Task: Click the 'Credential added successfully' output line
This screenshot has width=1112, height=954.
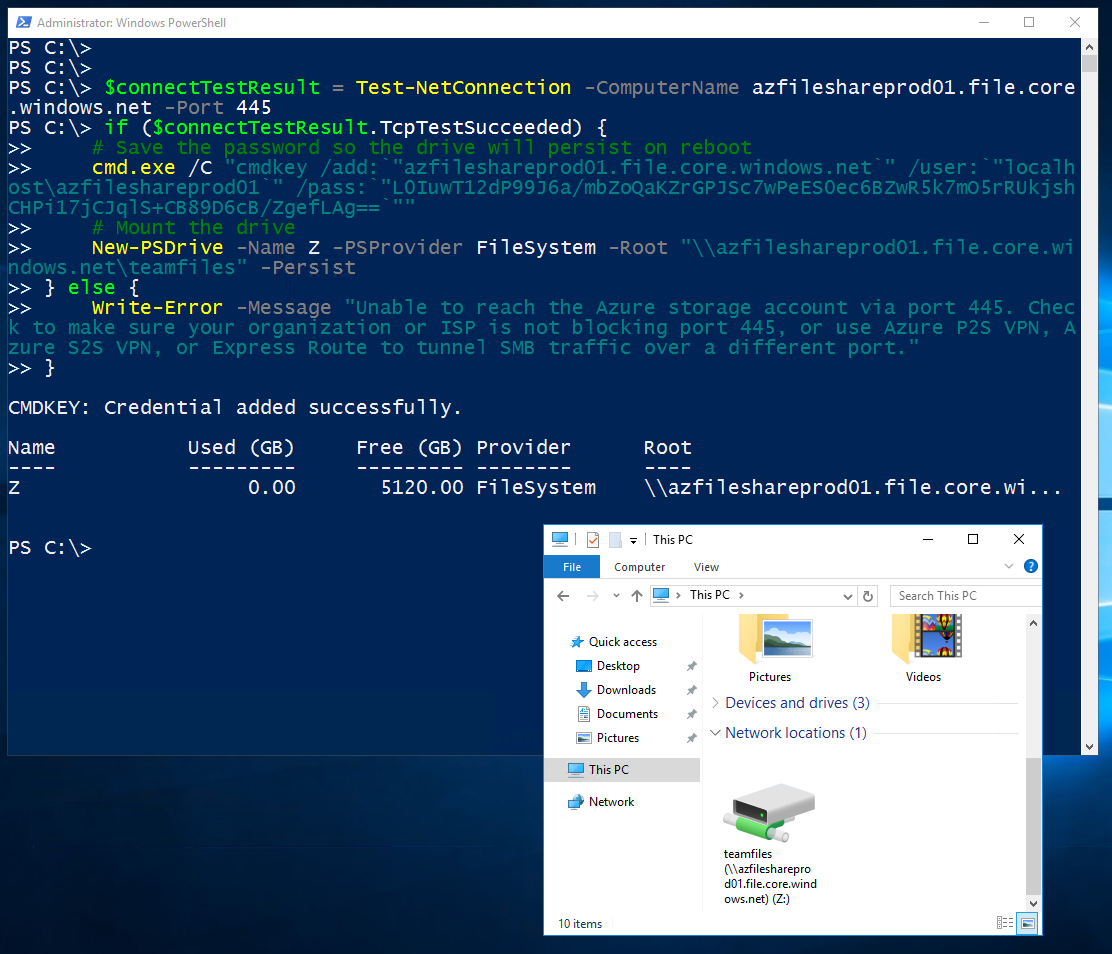Action: tap(235, 407)
